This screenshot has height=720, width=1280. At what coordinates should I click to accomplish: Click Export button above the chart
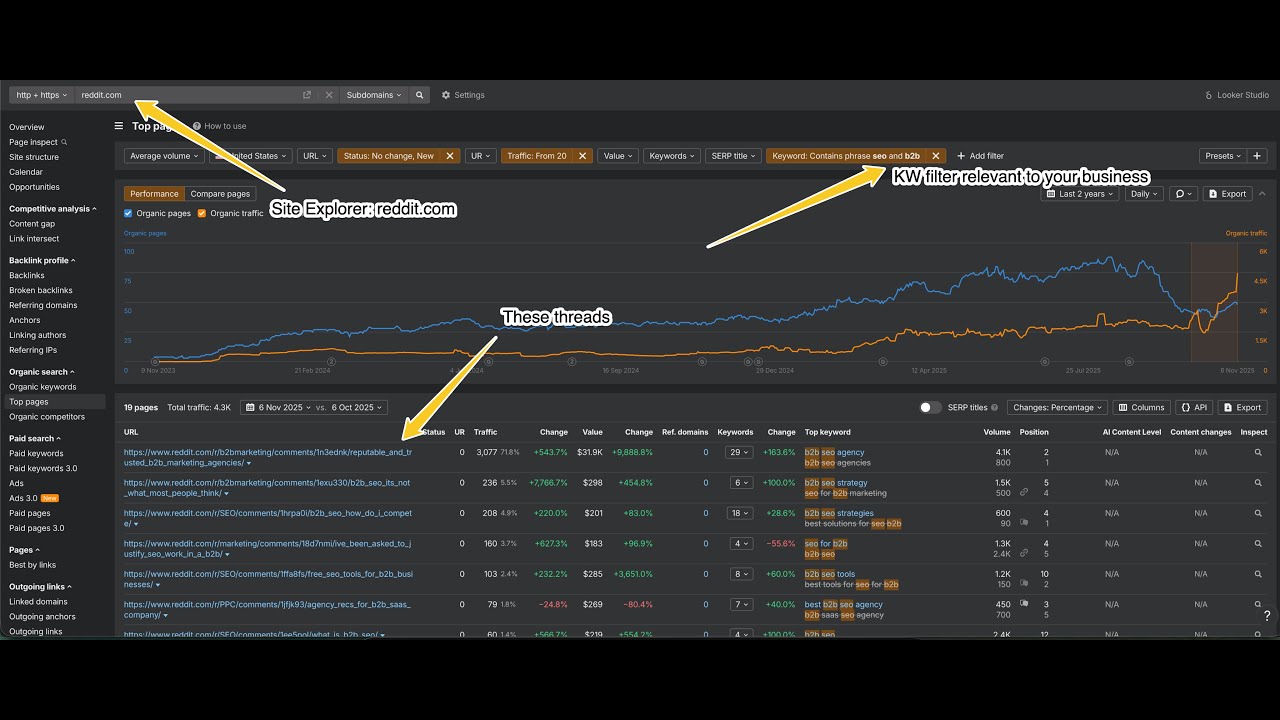click(x=1227, y=194)
